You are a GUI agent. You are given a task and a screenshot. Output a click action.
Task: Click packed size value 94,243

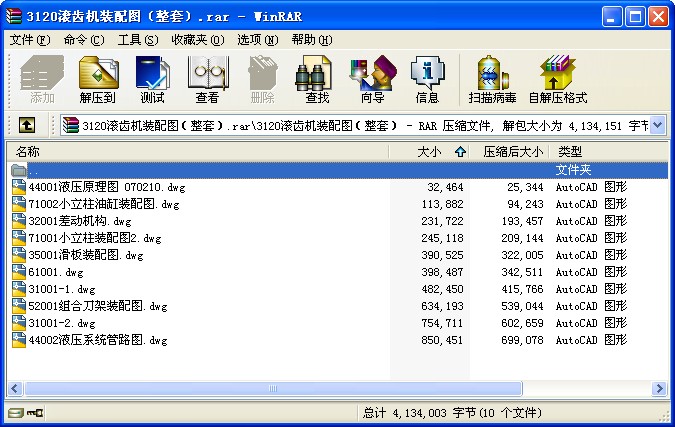525,204
